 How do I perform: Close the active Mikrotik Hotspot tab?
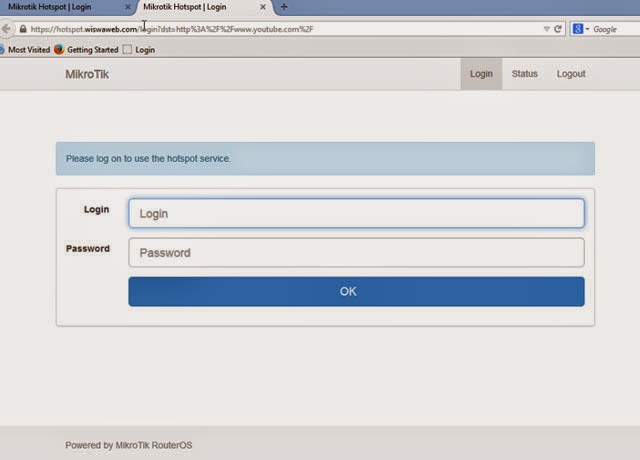(263, 7)
